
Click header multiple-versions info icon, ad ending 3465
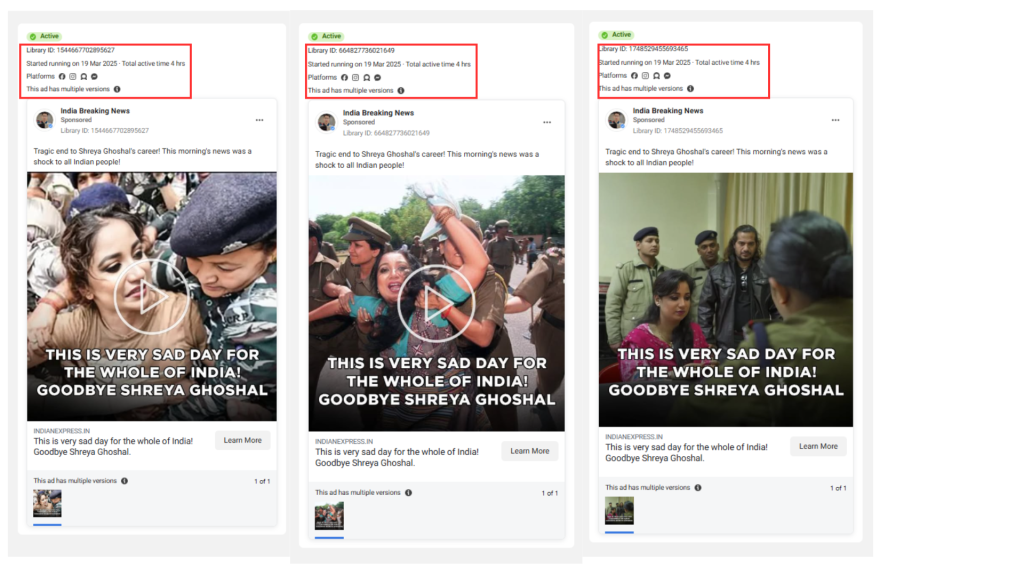690,88
